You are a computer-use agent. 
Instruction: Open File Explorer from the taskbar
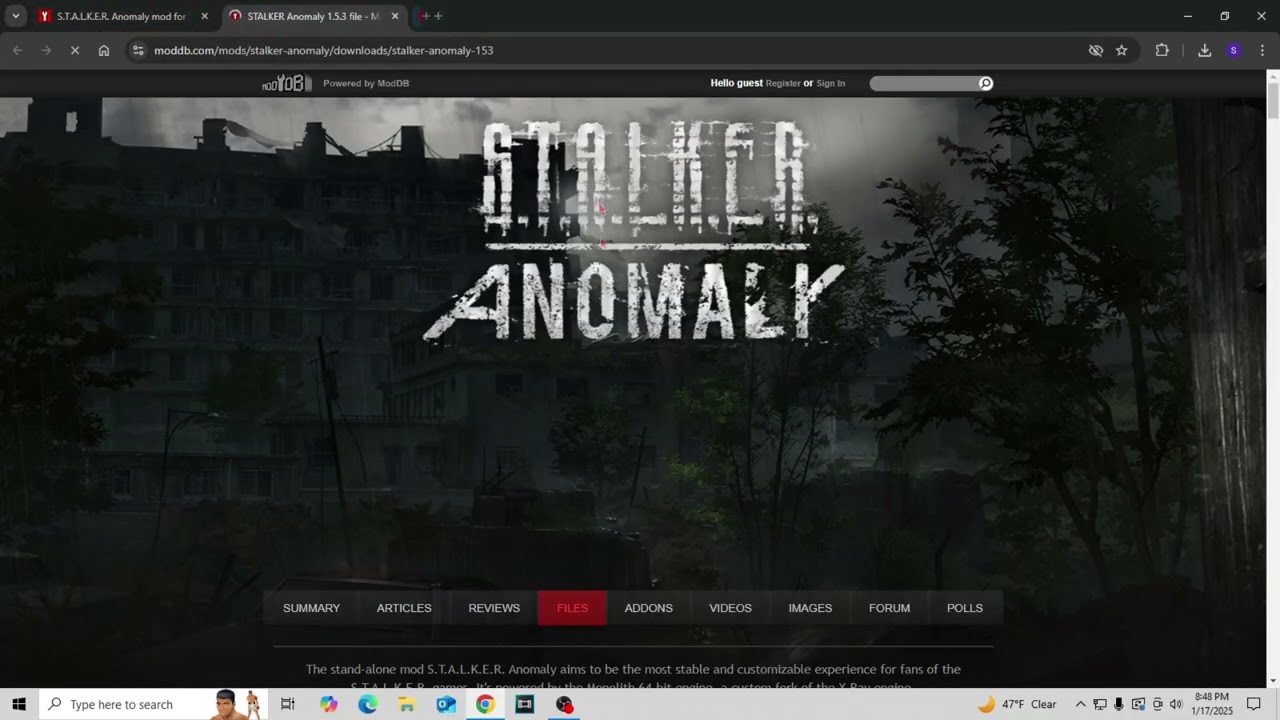point(407,704)
